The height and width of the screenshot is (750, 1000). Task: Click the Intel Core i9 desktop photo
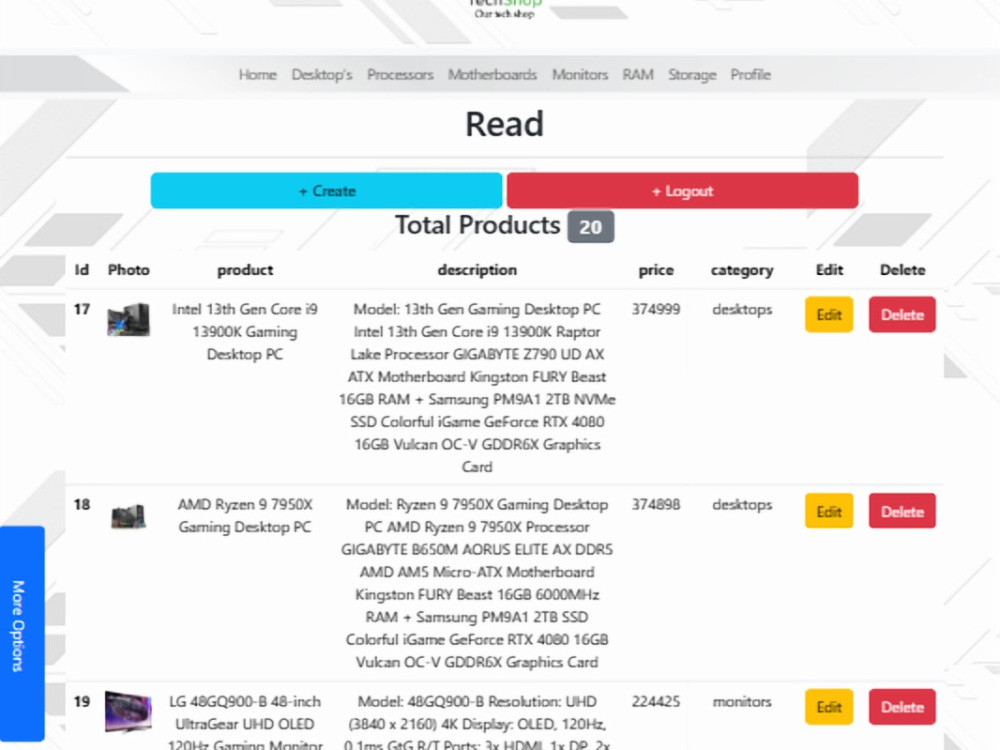128,319
